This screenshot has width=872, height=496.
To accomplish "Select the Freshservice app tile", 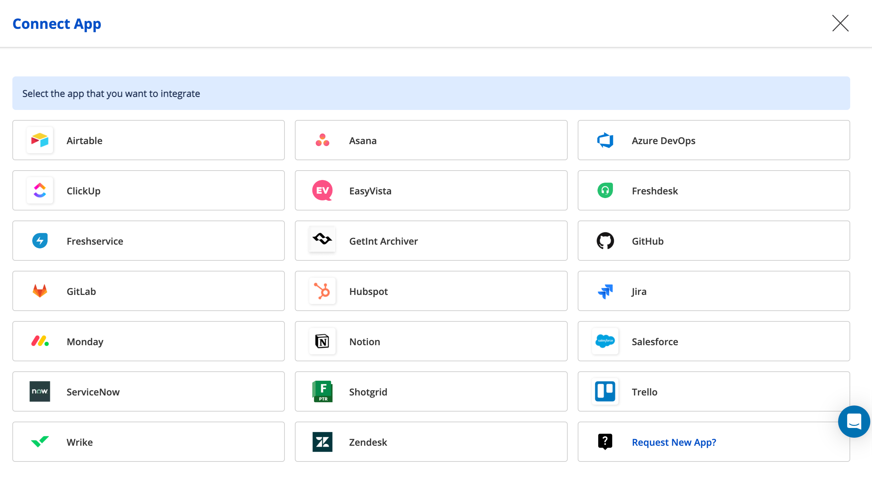I will [x=148, y=241].
